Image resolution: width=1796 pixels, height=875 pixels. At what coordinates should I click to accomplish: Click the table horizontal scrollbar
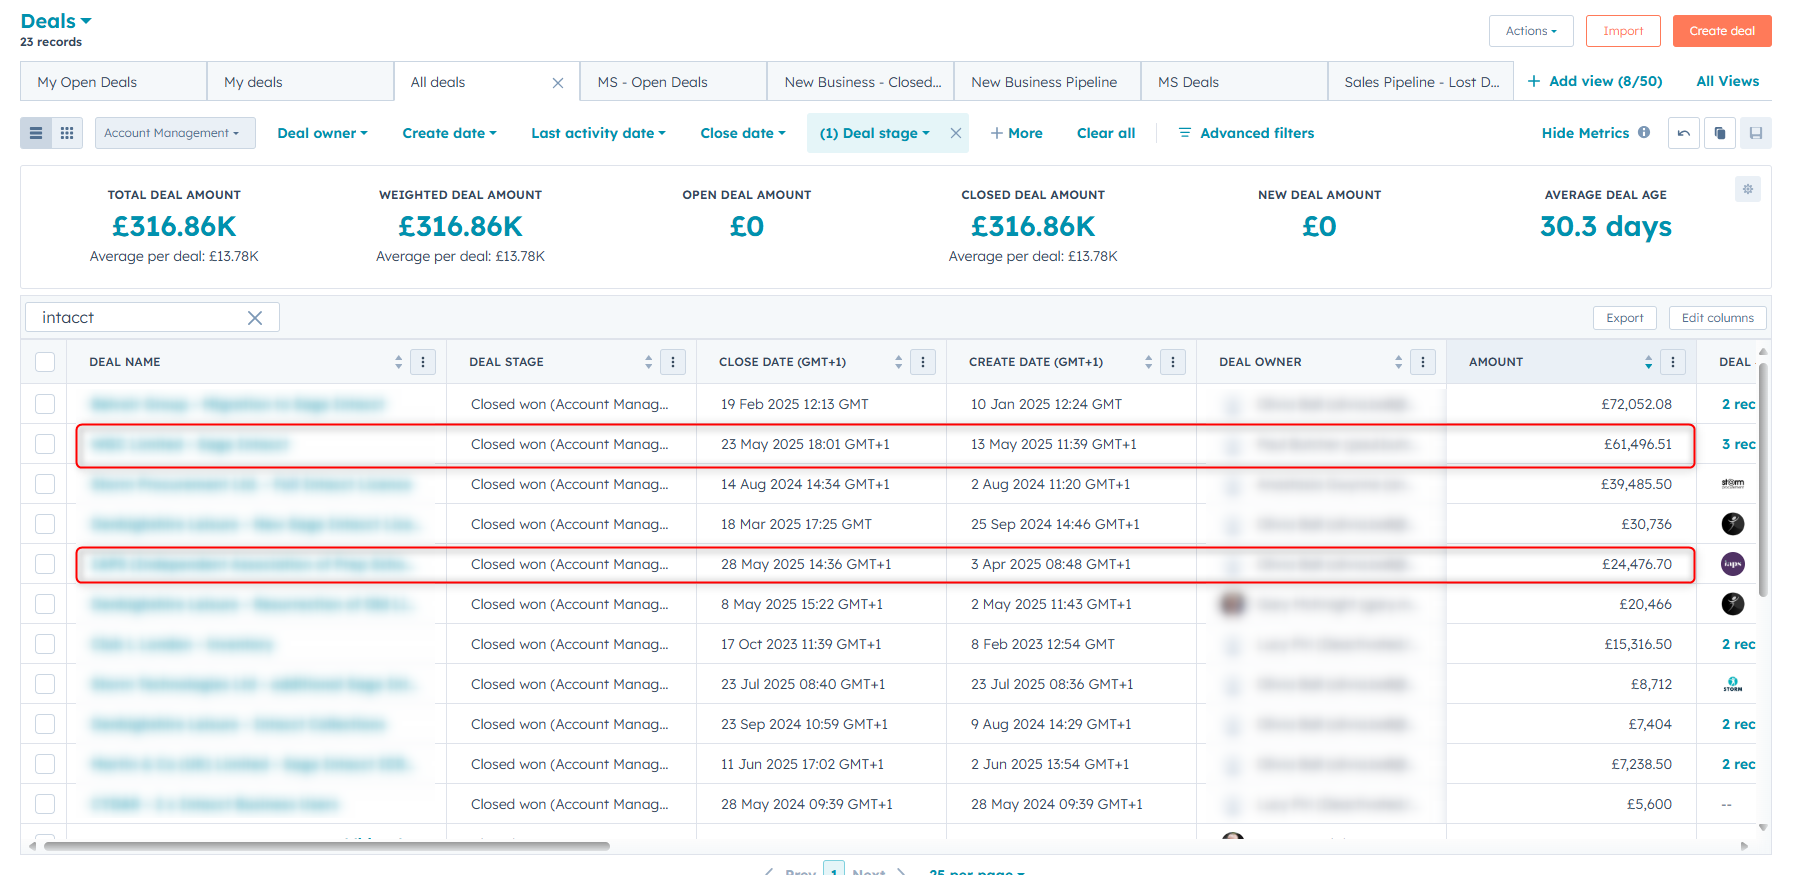click(x=327, y=846)
